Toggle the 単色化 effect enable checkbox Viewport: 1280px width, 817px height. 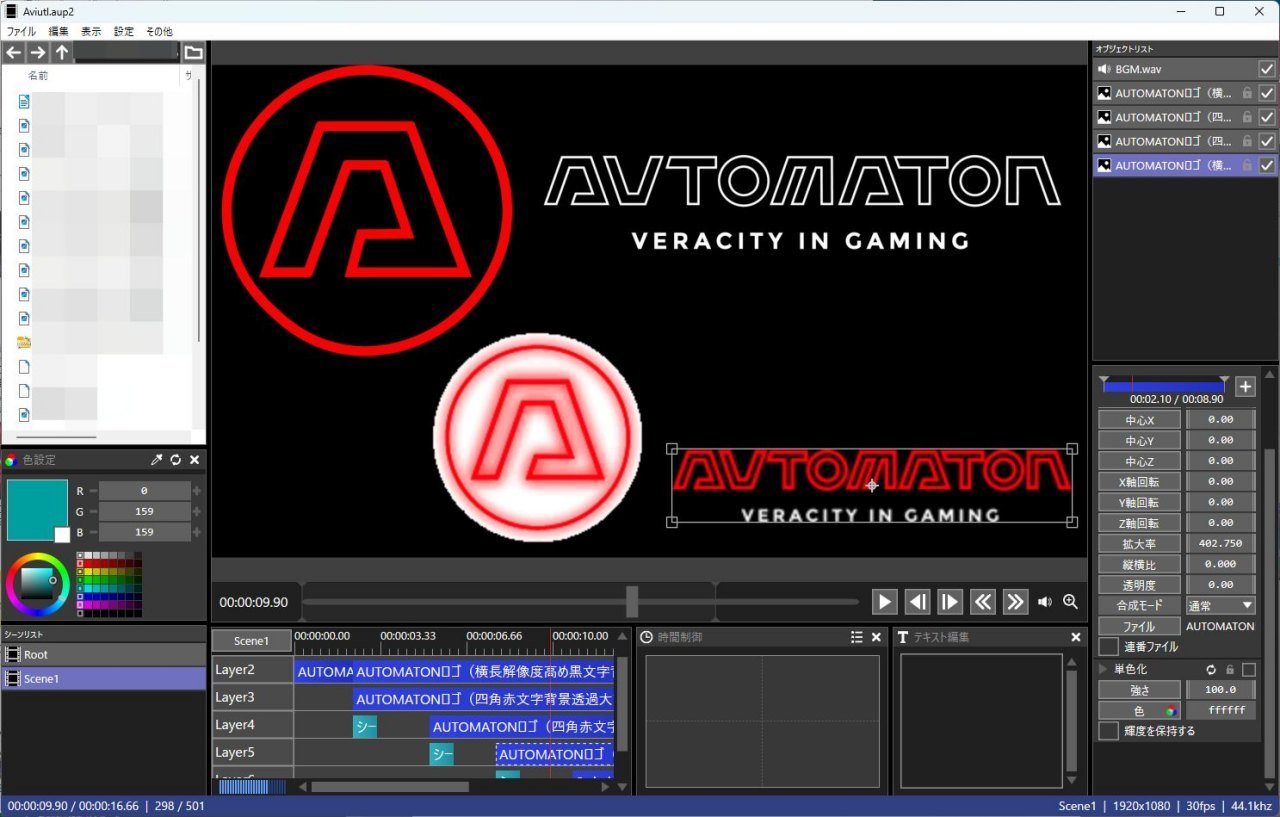pyautogui.click(x=1249, y=669)
